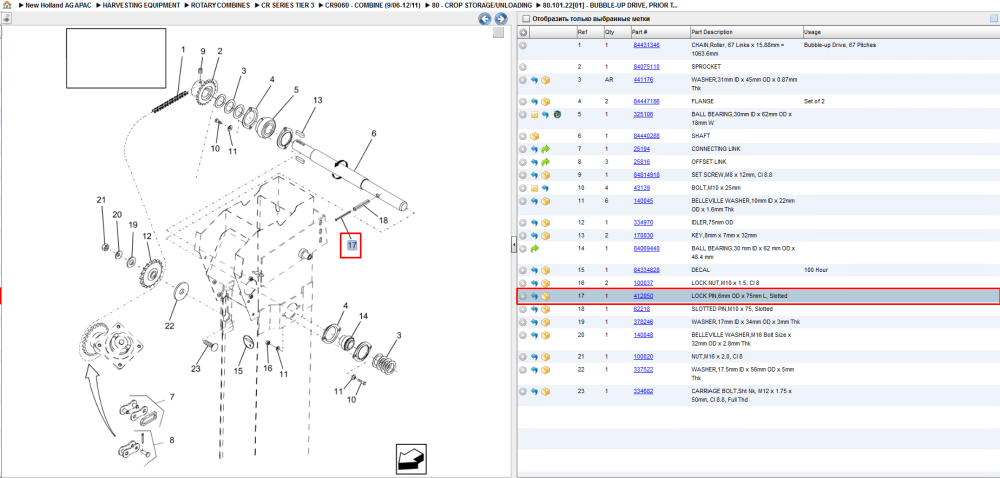
Task: Navigate to 'CR9060 - COMBINE (9/06-12/11)' breadcrumb
Action: click(x=372, y=5)
